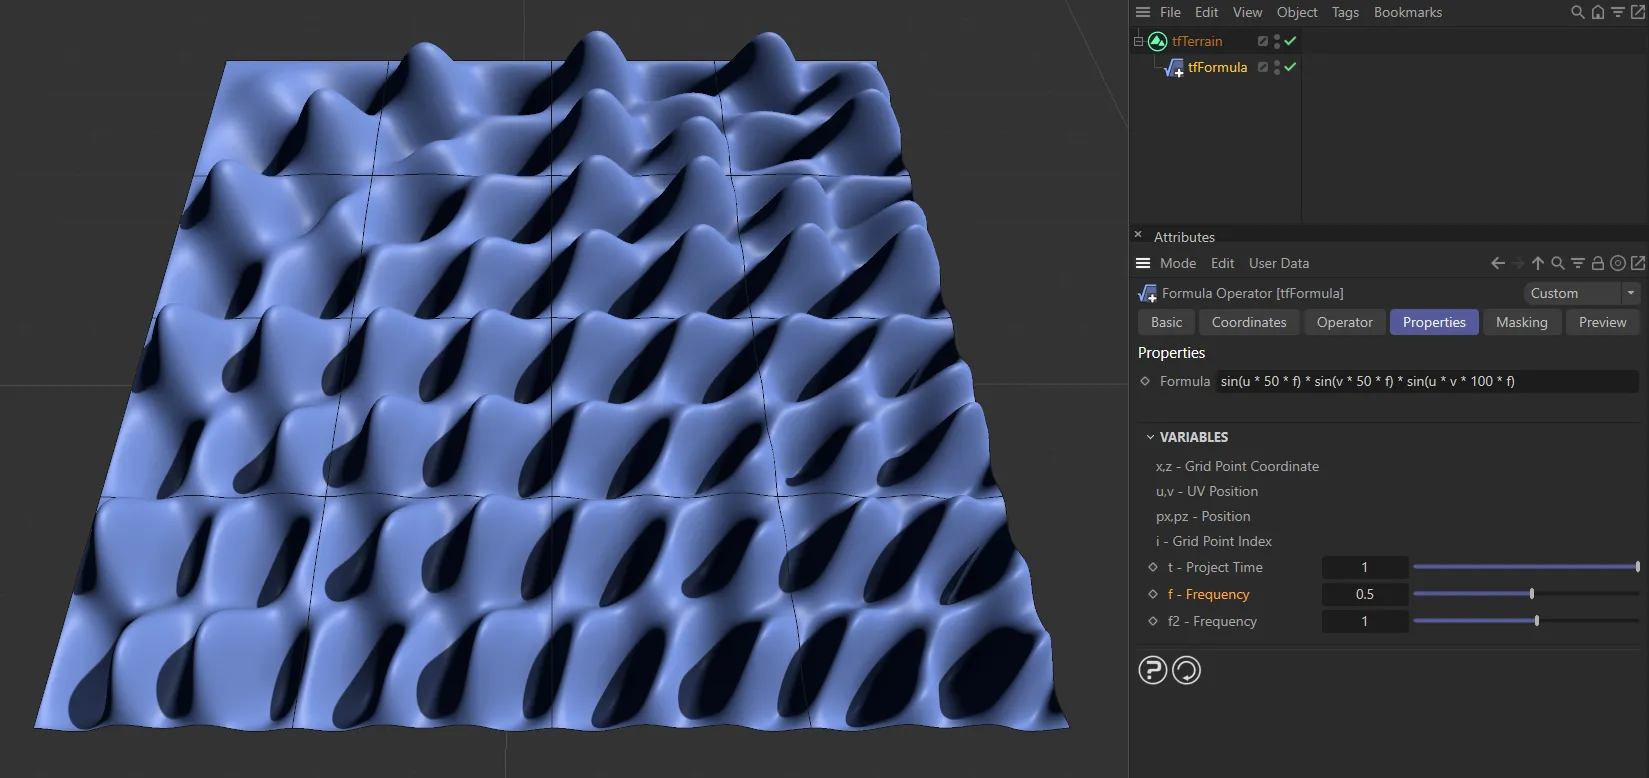
Task: Switch to the Masking tab
Action: [1521, 322]
